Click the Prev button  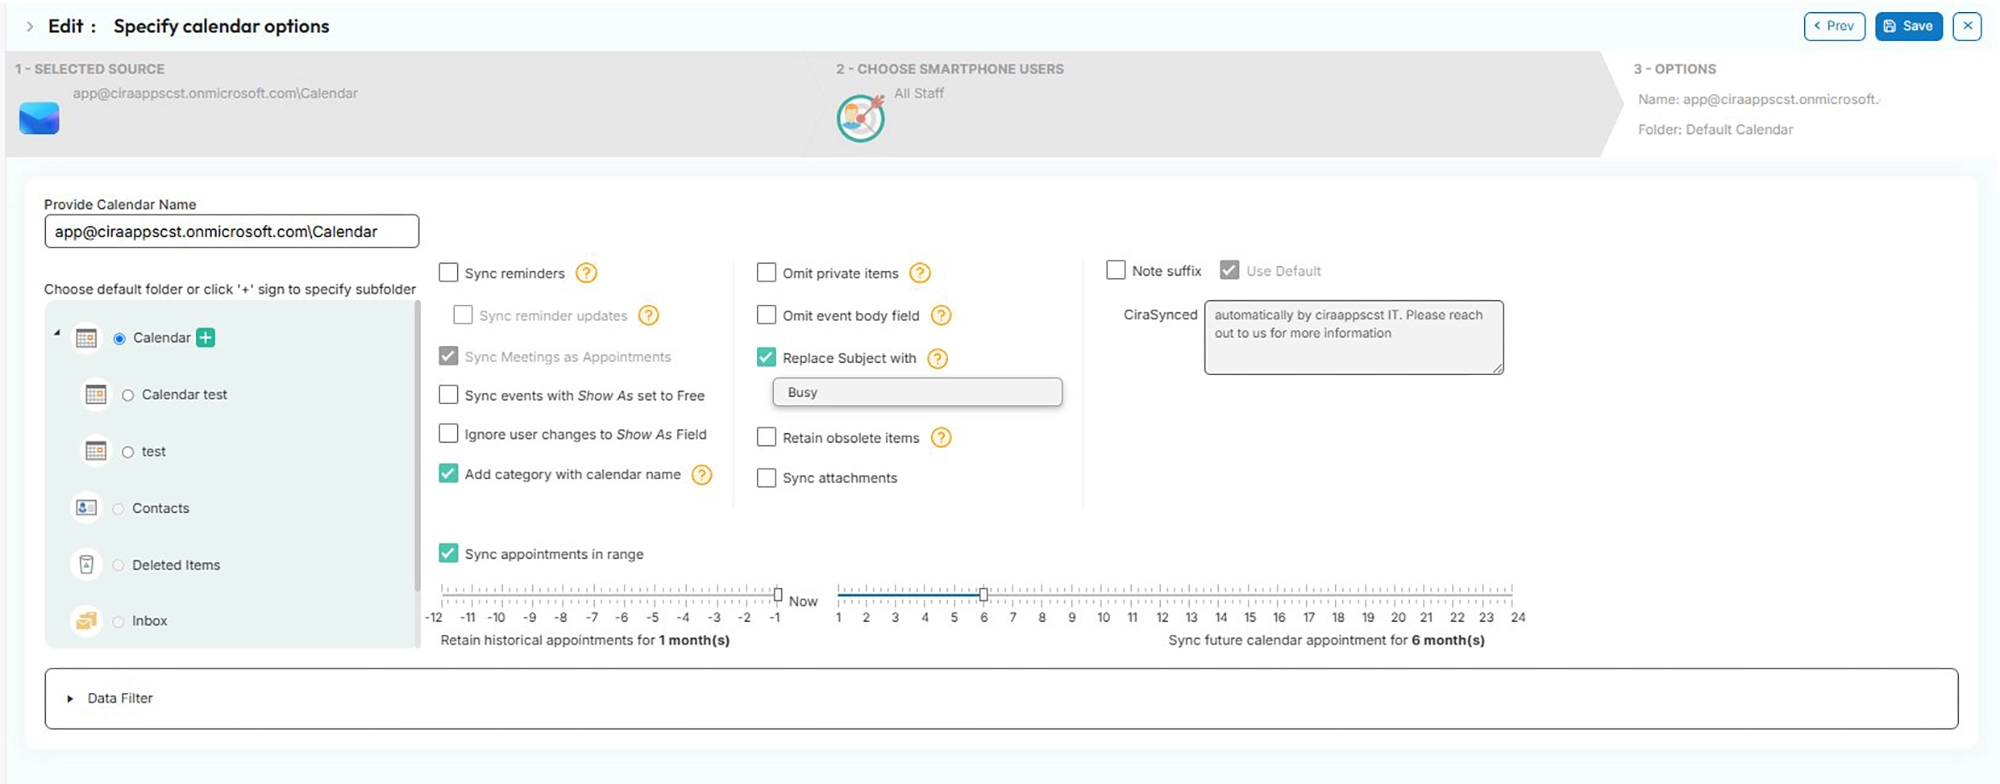tap(1834, 26)
